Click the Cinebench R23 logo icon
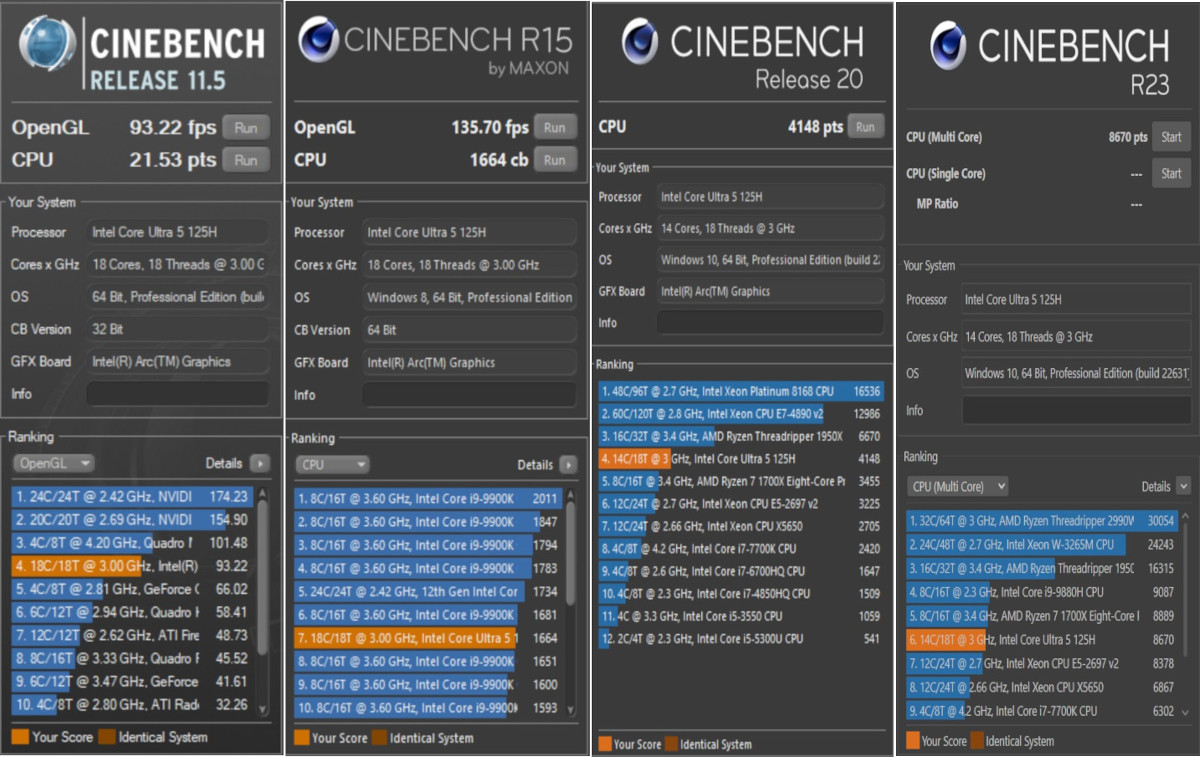The image size is (1200, 757). [x=947, y=44]
